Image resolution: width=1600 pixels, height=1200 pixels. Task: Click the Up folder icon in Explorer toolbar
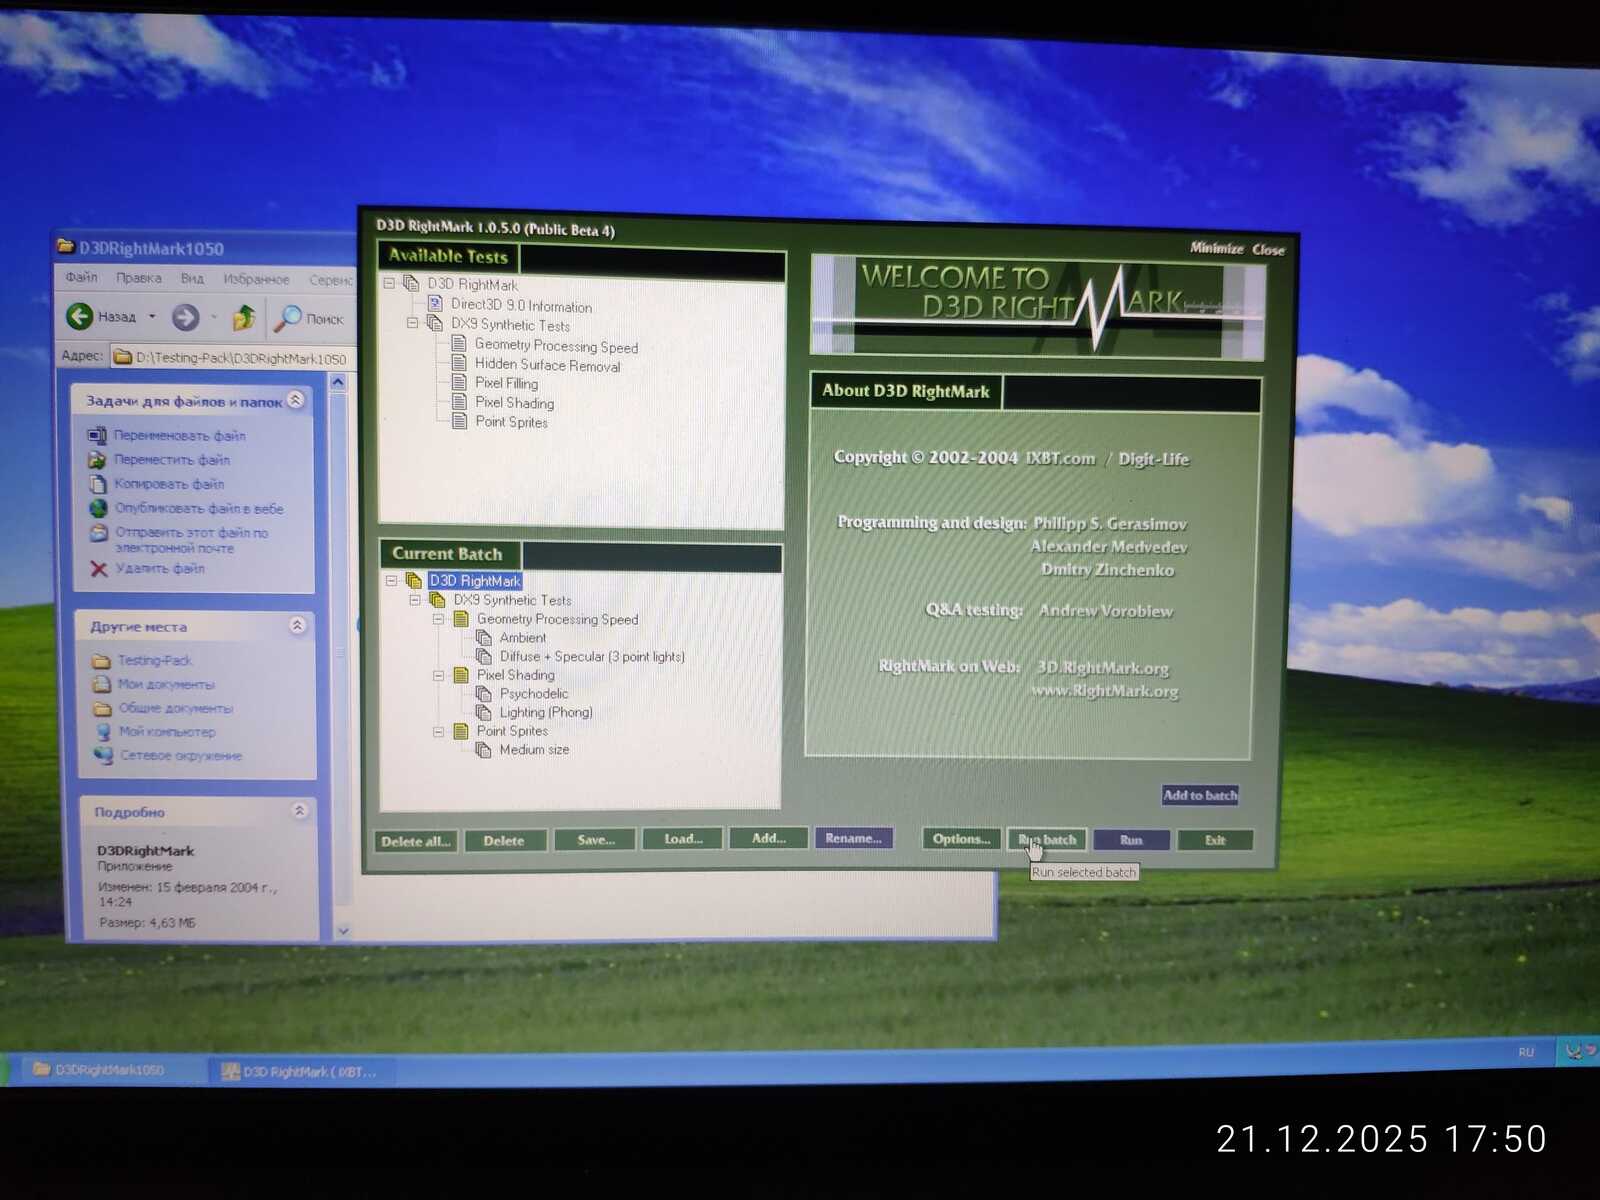243,318
